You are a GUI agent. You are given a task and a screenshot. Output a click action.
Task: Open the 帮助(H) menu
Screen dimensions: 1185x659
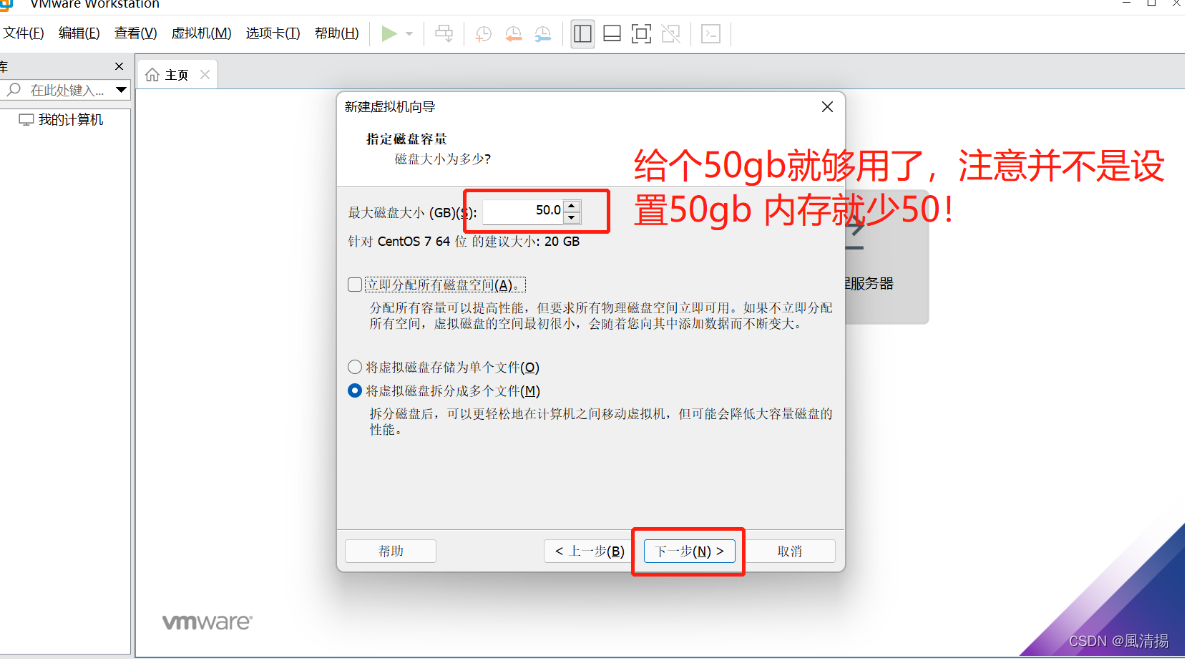coord(336,33)
